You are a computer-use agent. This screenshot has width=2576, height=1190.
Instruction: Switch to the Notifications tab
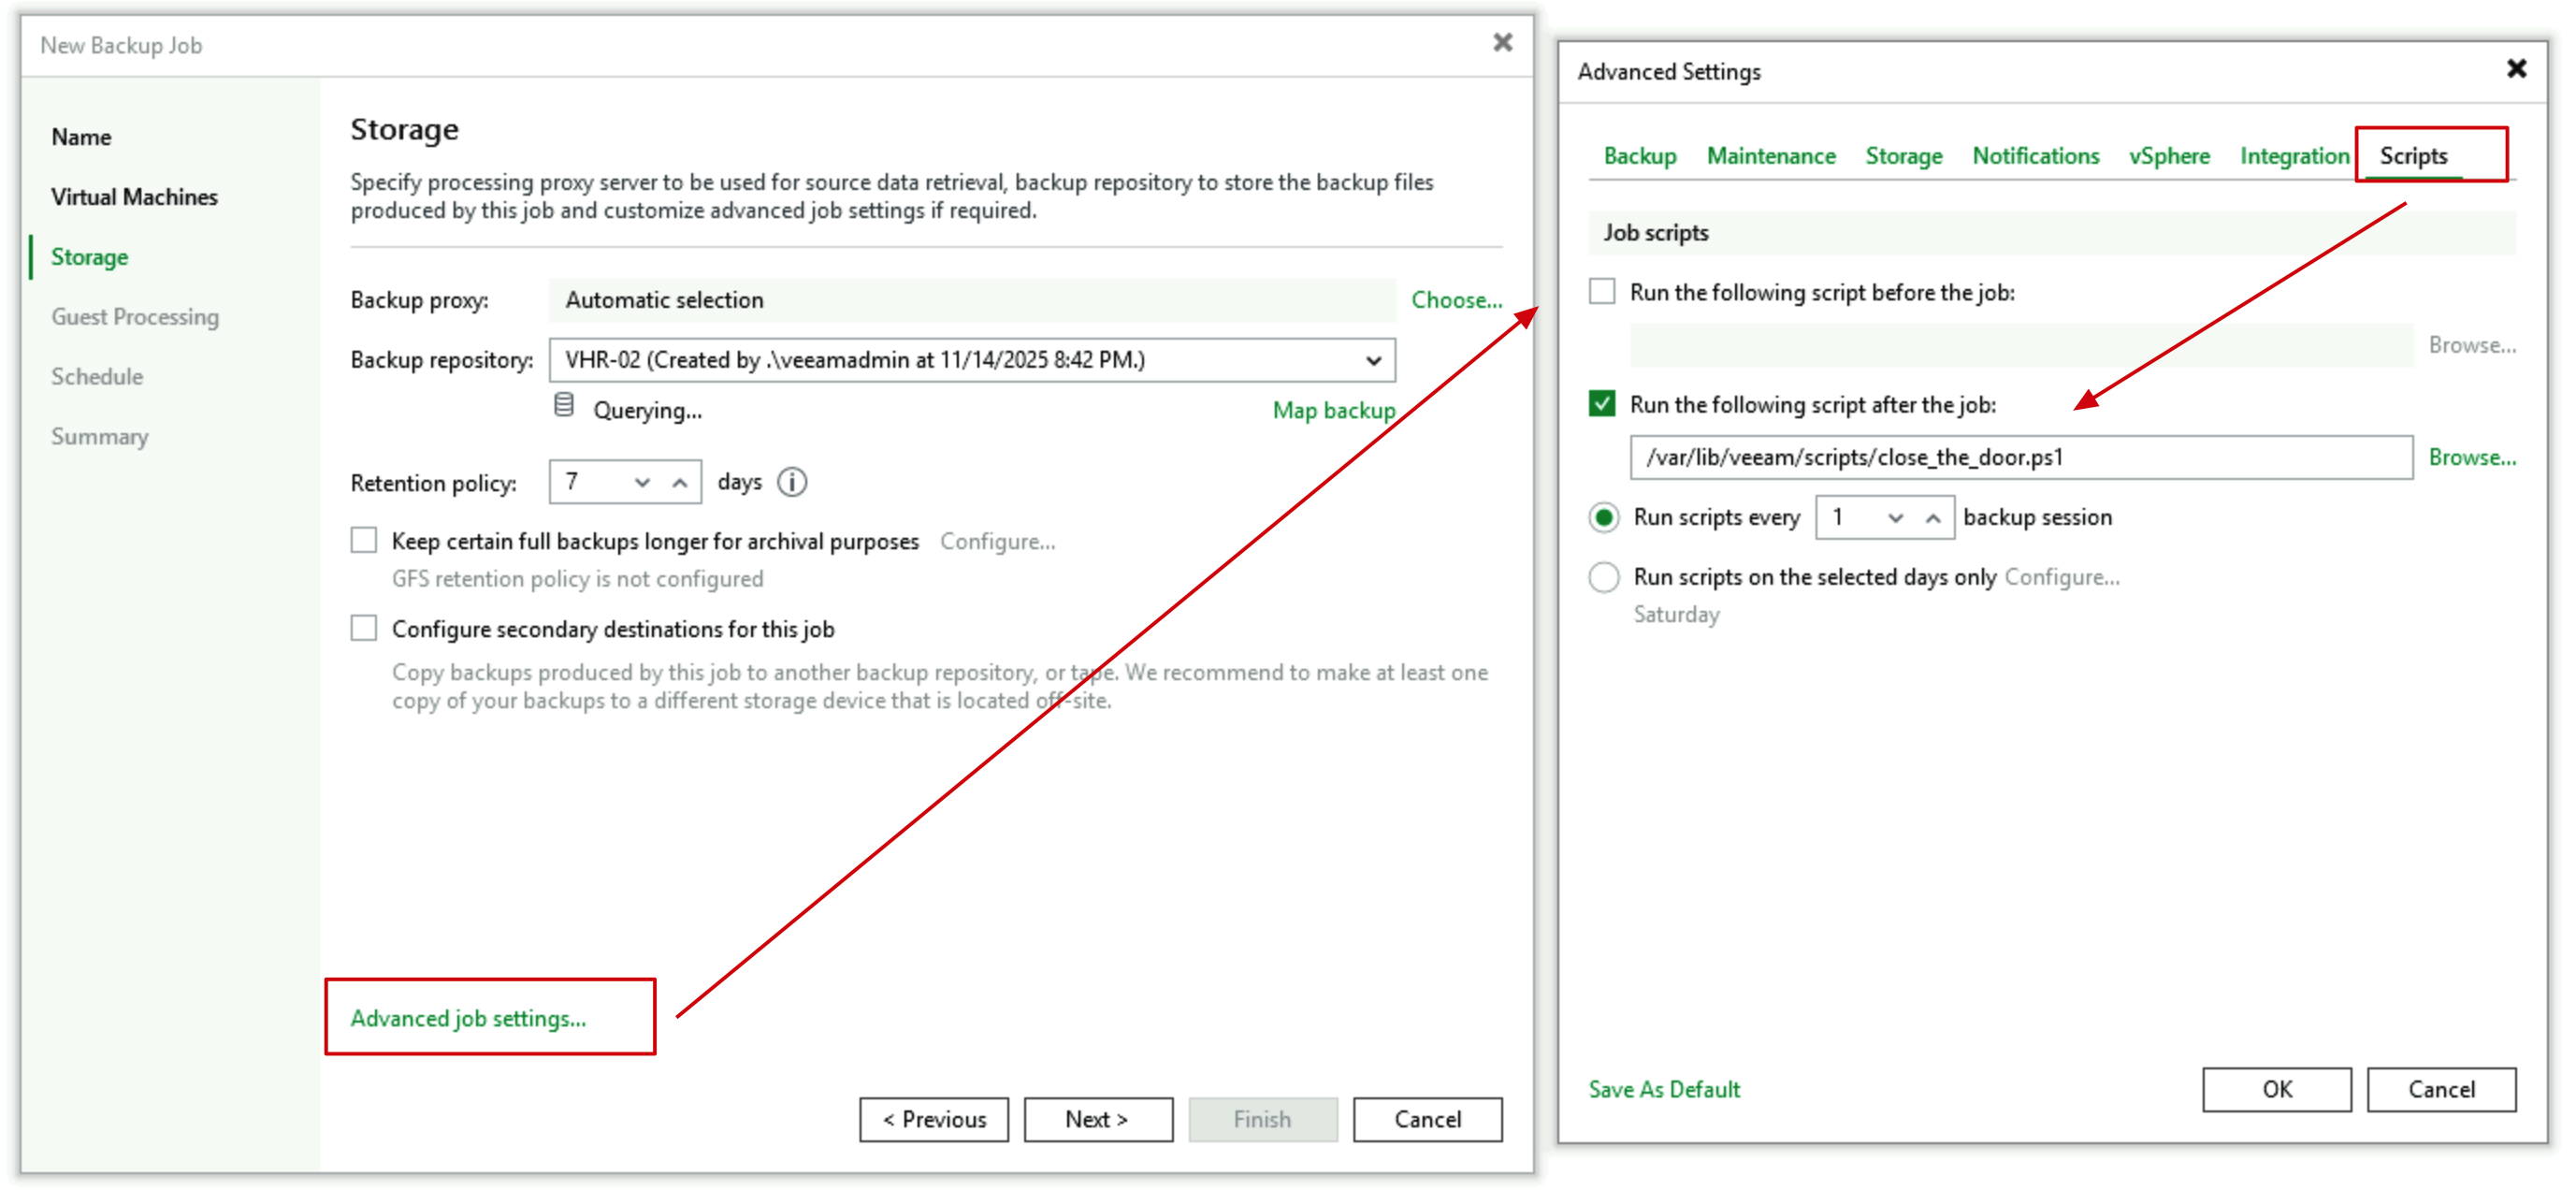coord(2035,156)
